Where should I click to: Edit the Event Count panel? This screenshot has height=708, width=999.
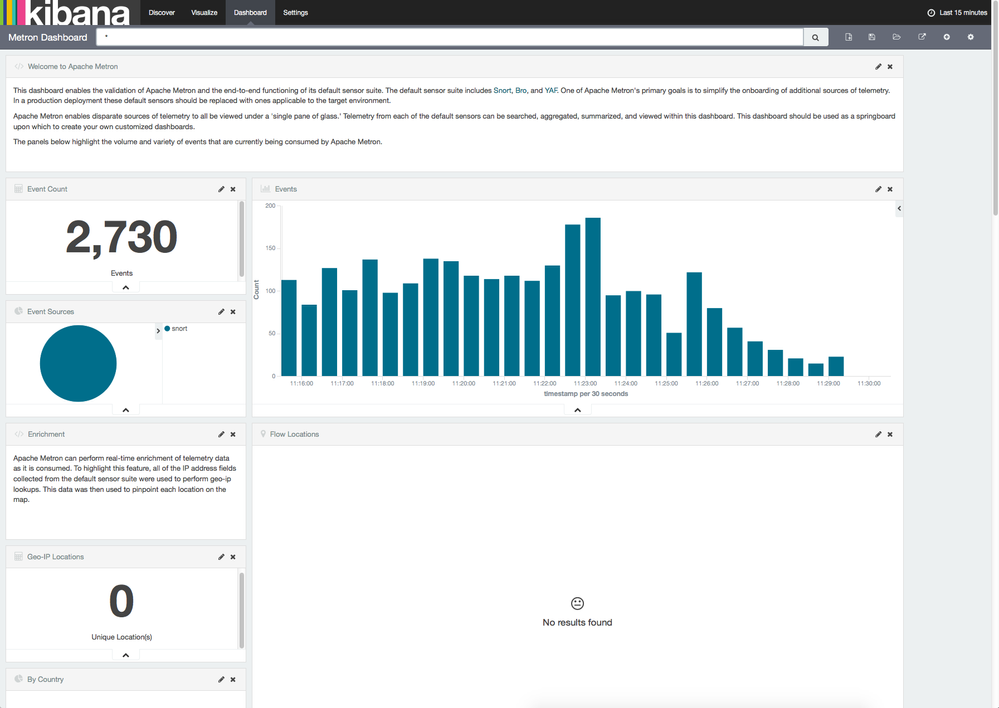tap(221, 189)
